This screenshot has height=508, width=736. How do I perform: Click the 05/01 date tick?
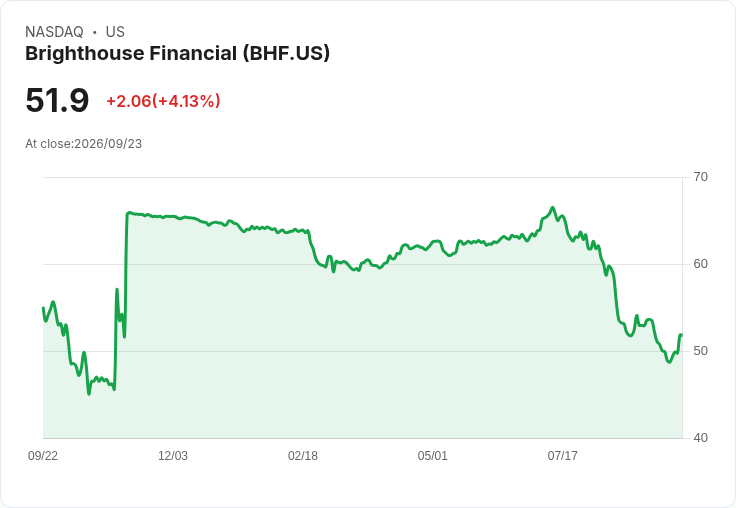[432, 456]
